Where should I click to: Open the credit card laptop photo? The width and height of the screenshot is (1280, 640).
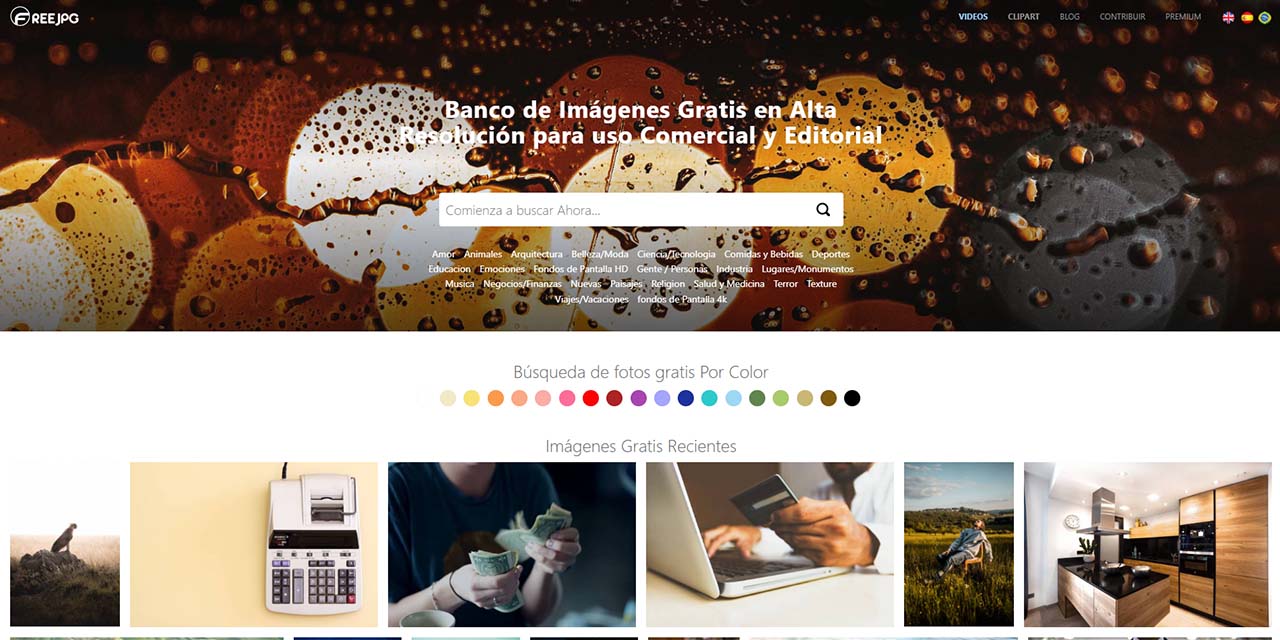[x=770, y=544]
